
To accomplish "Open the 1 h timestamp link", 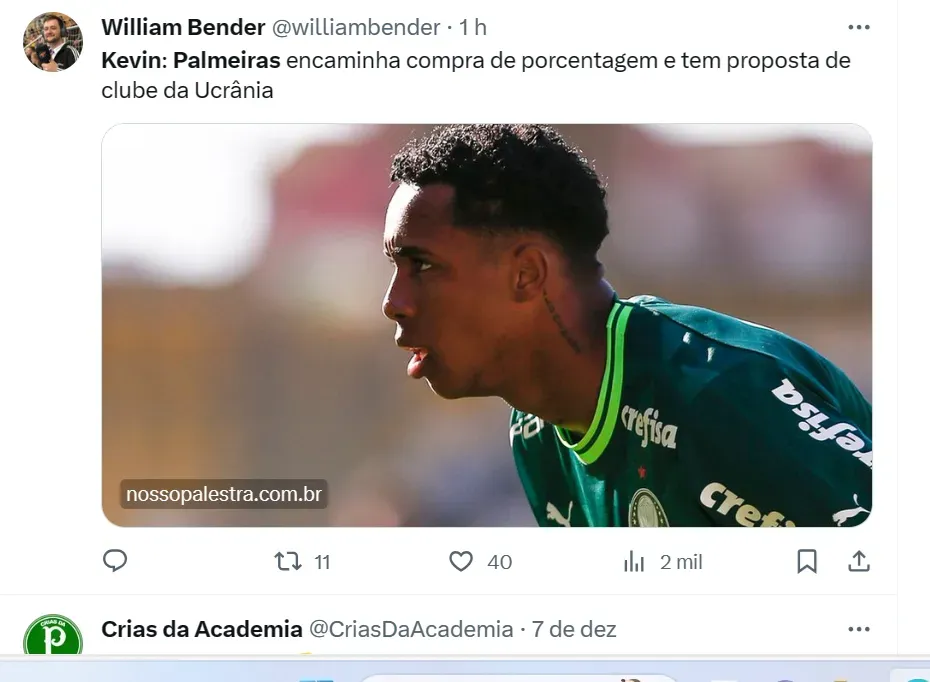I will (473, 27).
